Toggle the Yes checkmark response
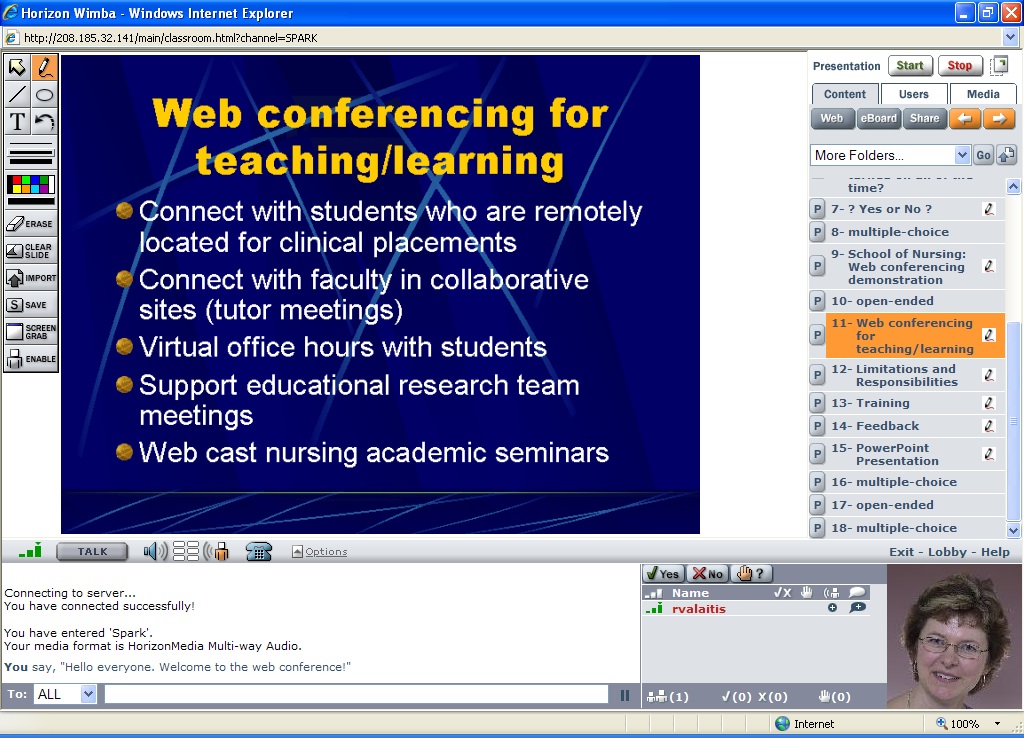This screenshot has width=1024, height=738. pos(662,573)
